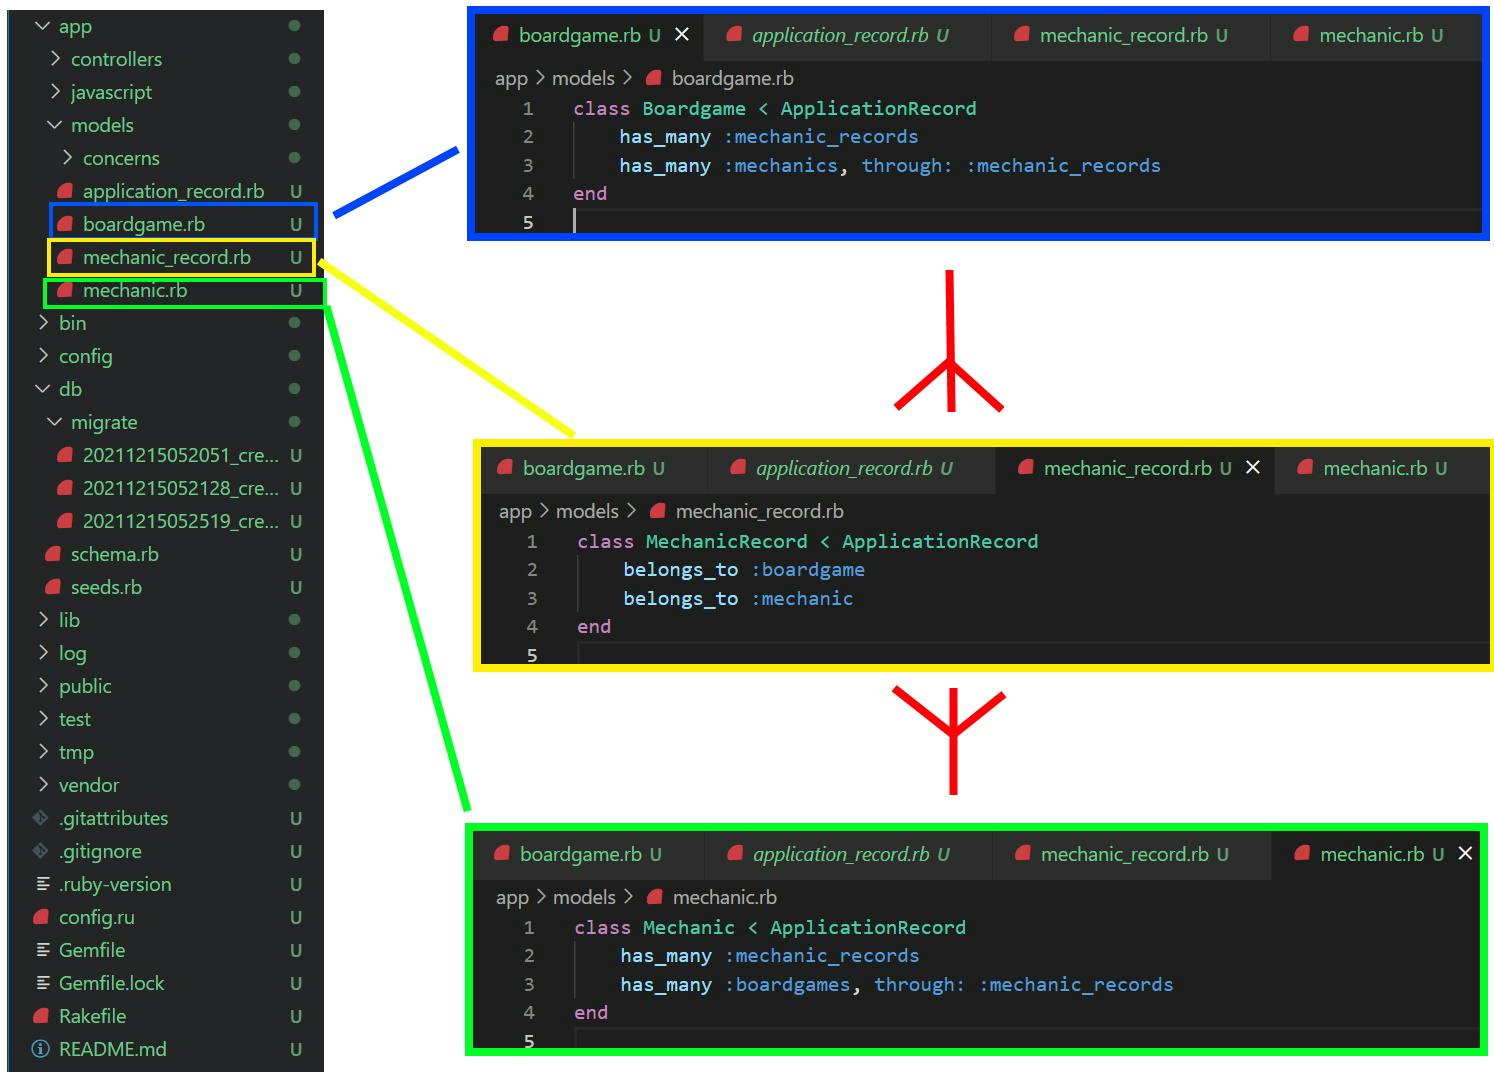Switch to application_record.rb tab in bottom editor

[849, 854]
